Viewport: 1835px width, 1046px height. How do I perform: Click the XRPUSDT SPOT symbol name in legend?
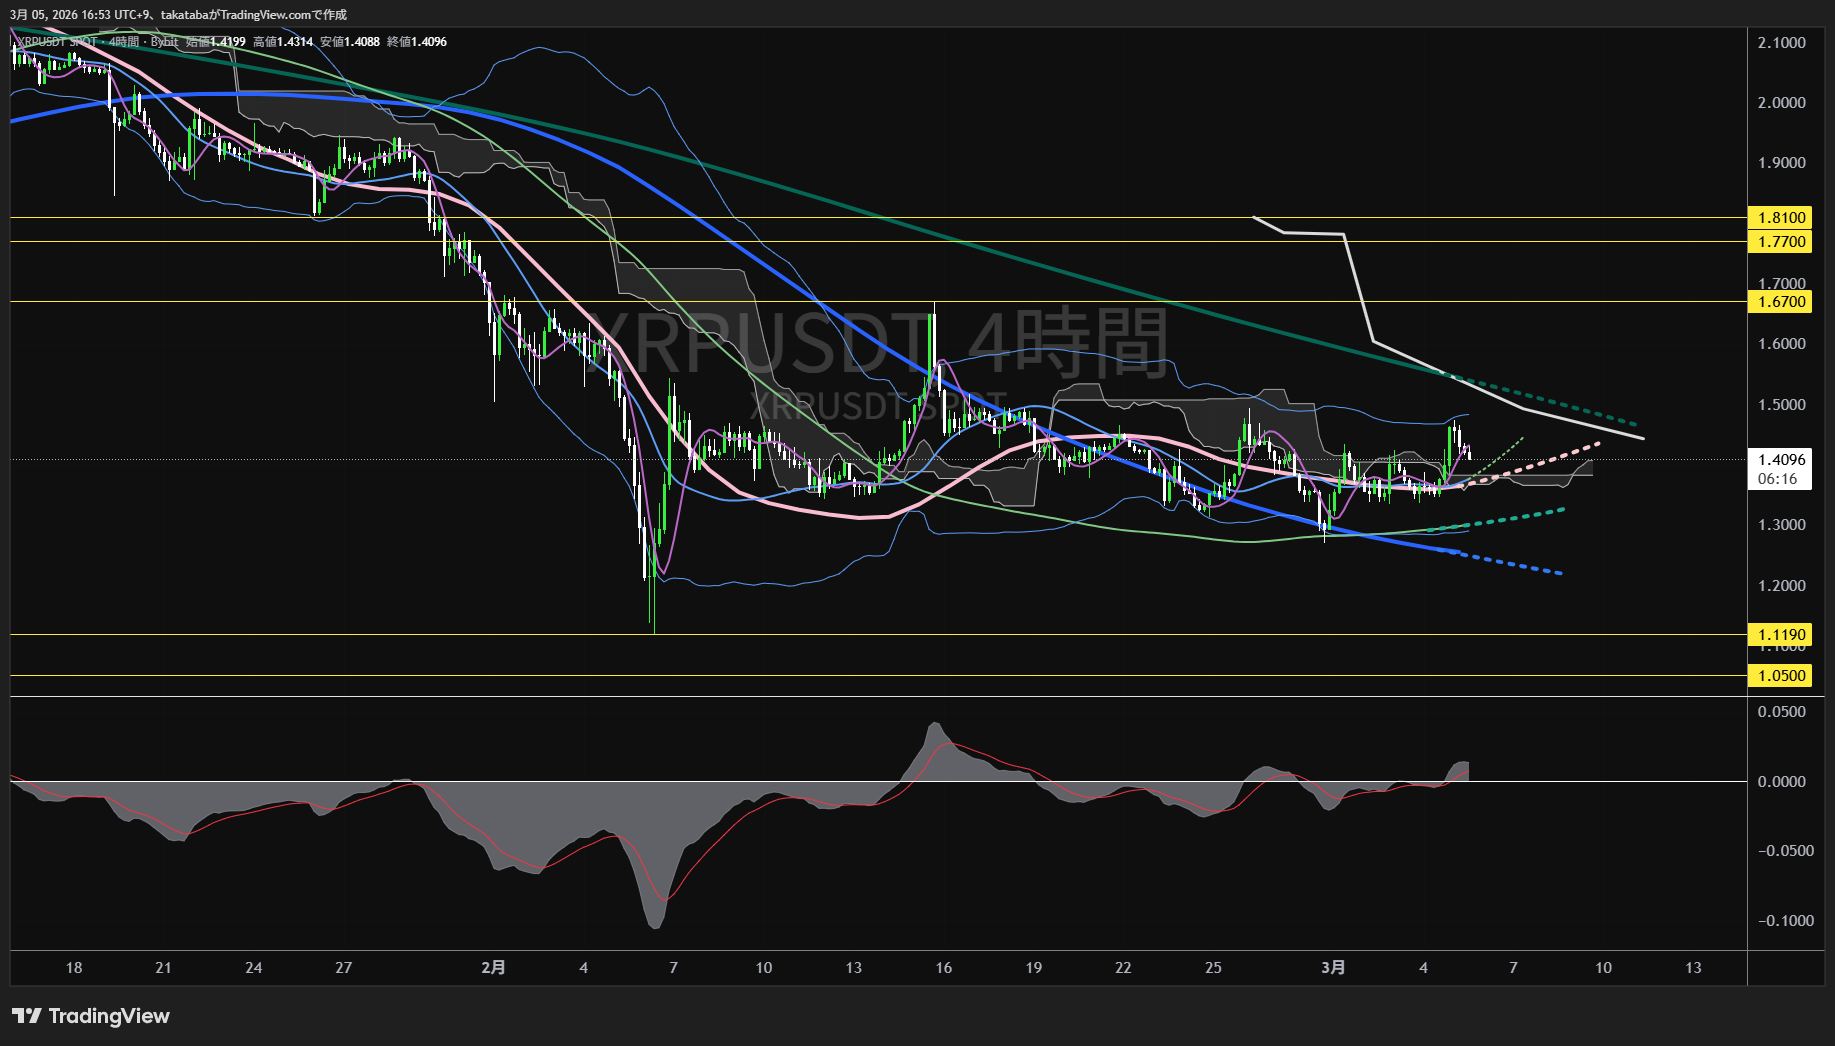click(x=60, y=42)
